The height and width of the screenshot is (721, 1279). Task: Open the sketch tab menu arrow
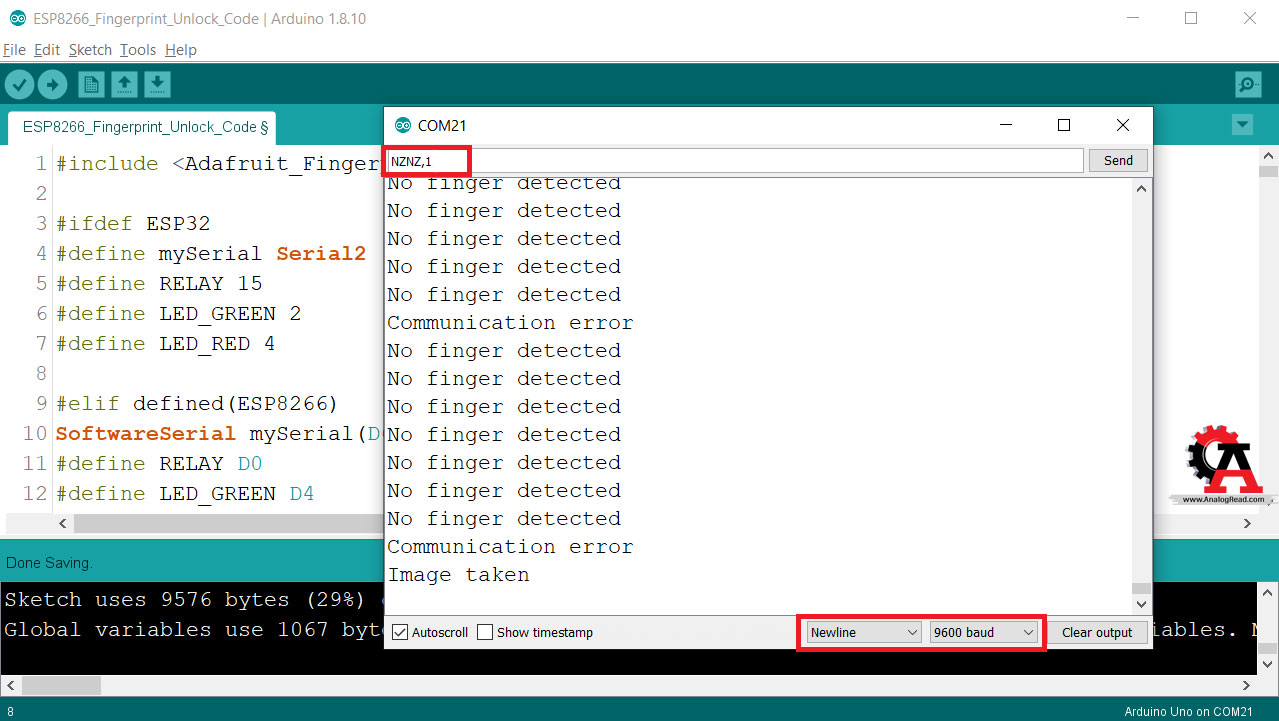(x=1242, y=125)
